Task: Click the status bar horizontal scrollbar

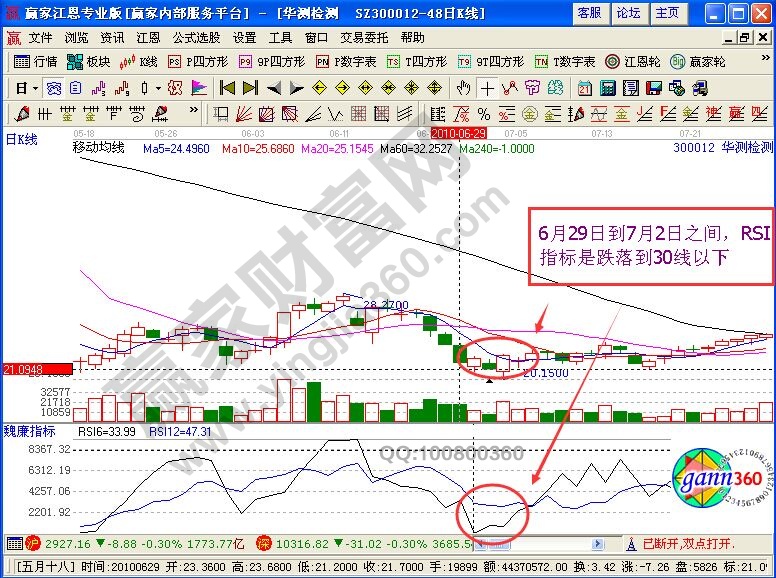Action: (x=538, y=544)
